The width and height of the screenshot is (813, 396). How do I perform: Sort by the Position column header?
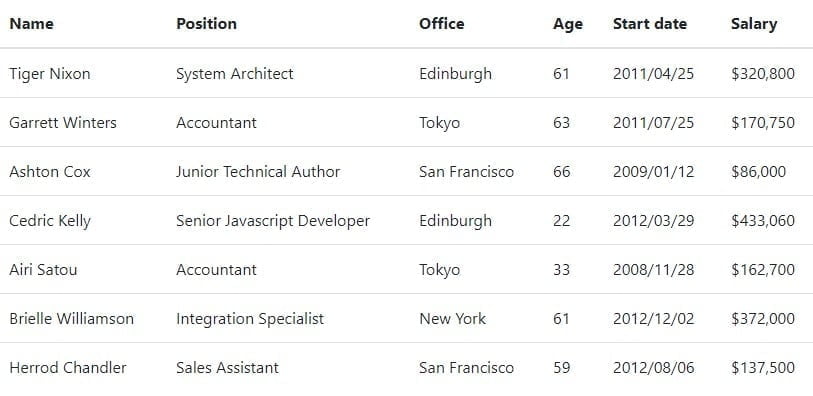[x=206, y=24]
